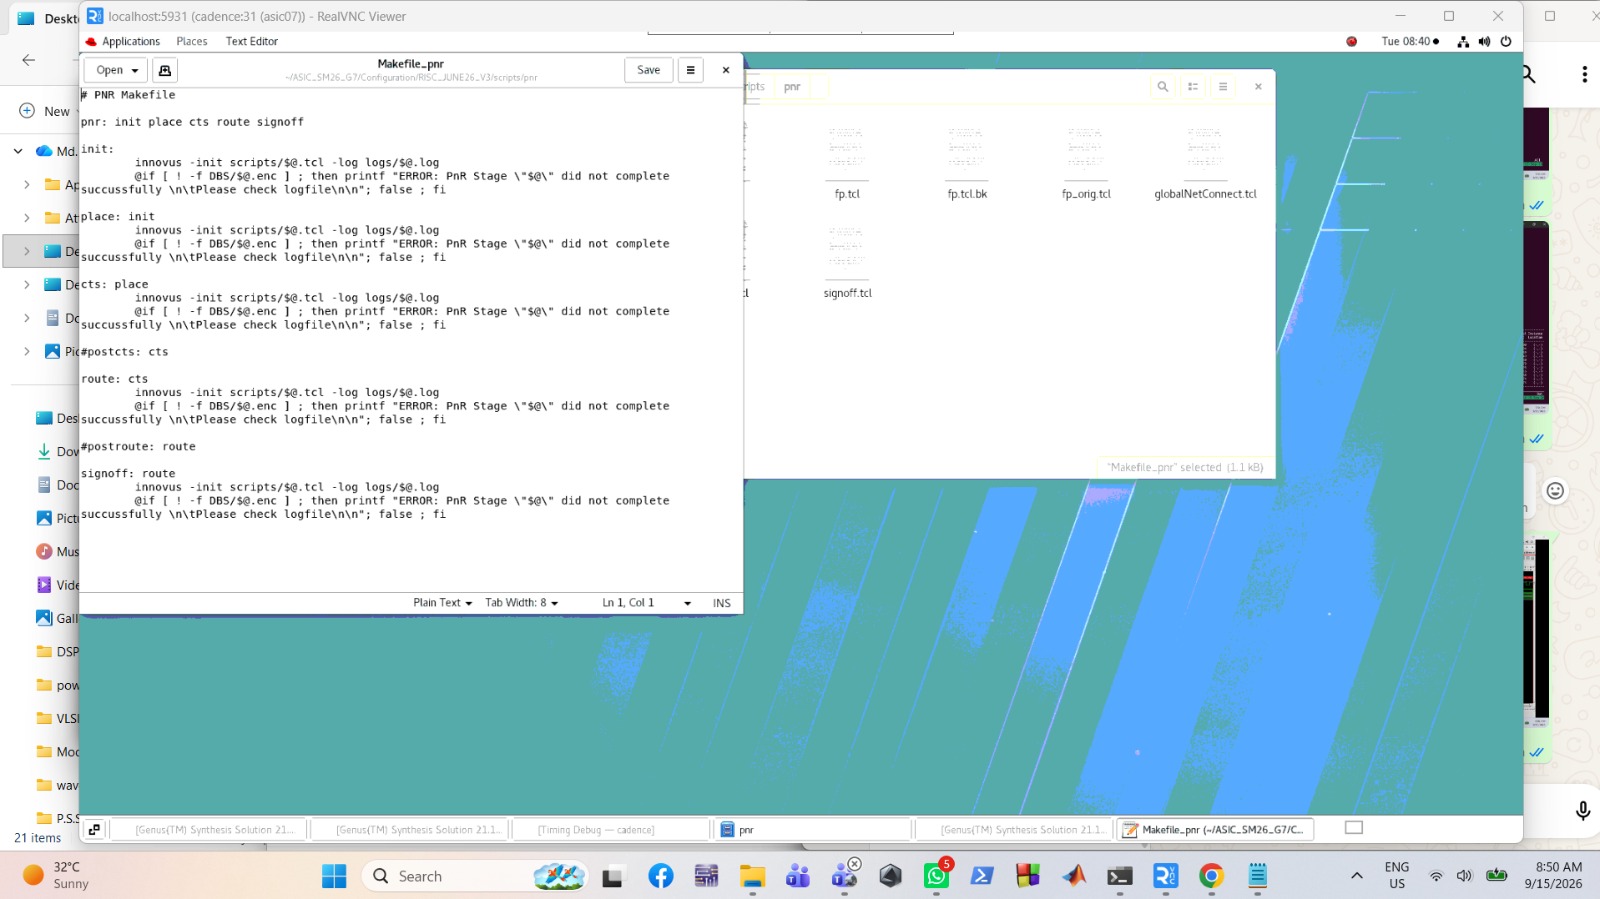
Task: Select the signoff.tcl file
Action: [x=847, y=261]
